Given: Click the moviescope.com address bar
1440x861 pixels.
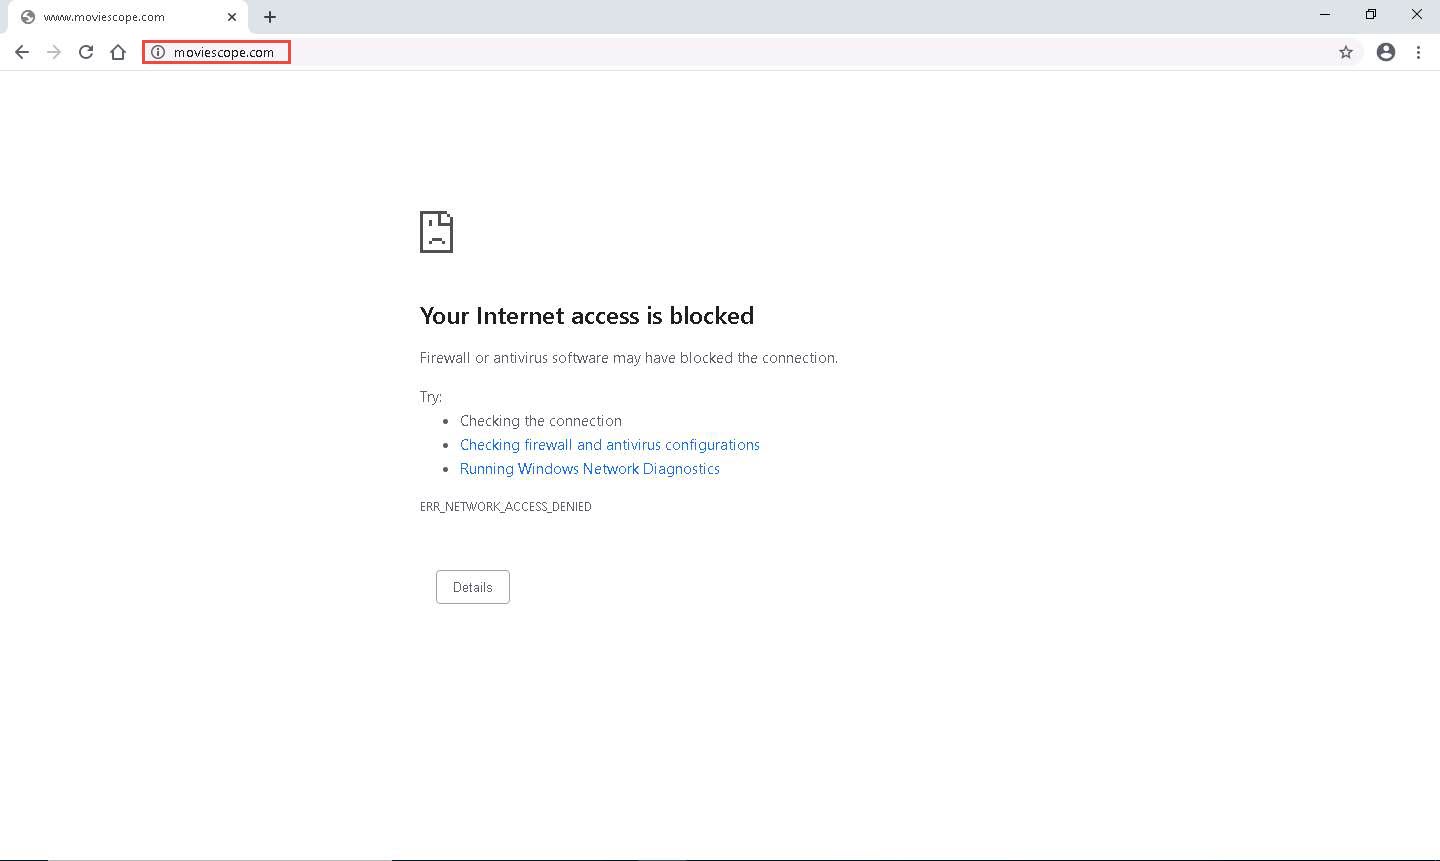Looking at the screenshot, I should point(740,52).
